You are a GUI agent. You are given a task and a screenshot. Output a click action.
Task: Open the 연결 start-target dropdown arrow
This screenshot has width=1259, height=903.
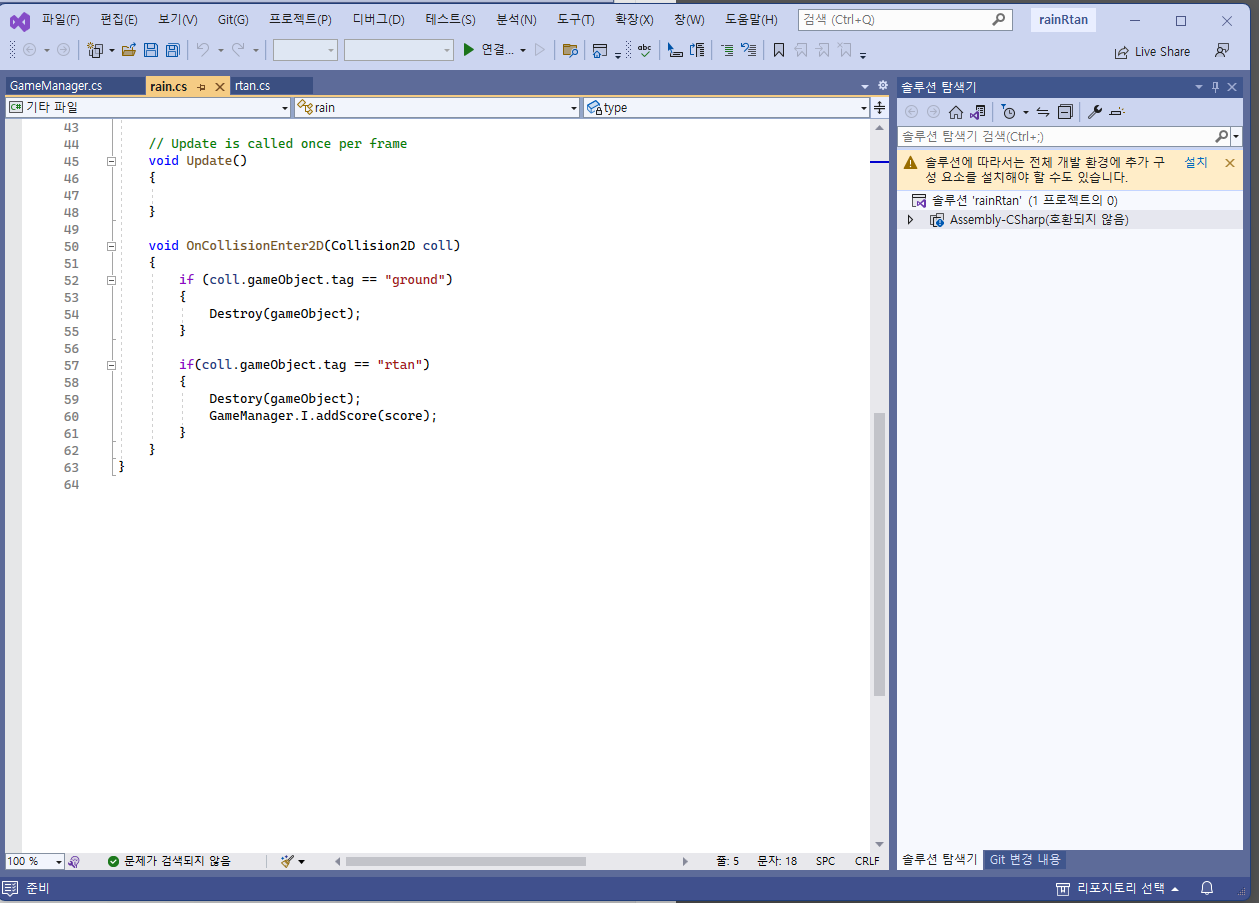click(x=523, y=50)
